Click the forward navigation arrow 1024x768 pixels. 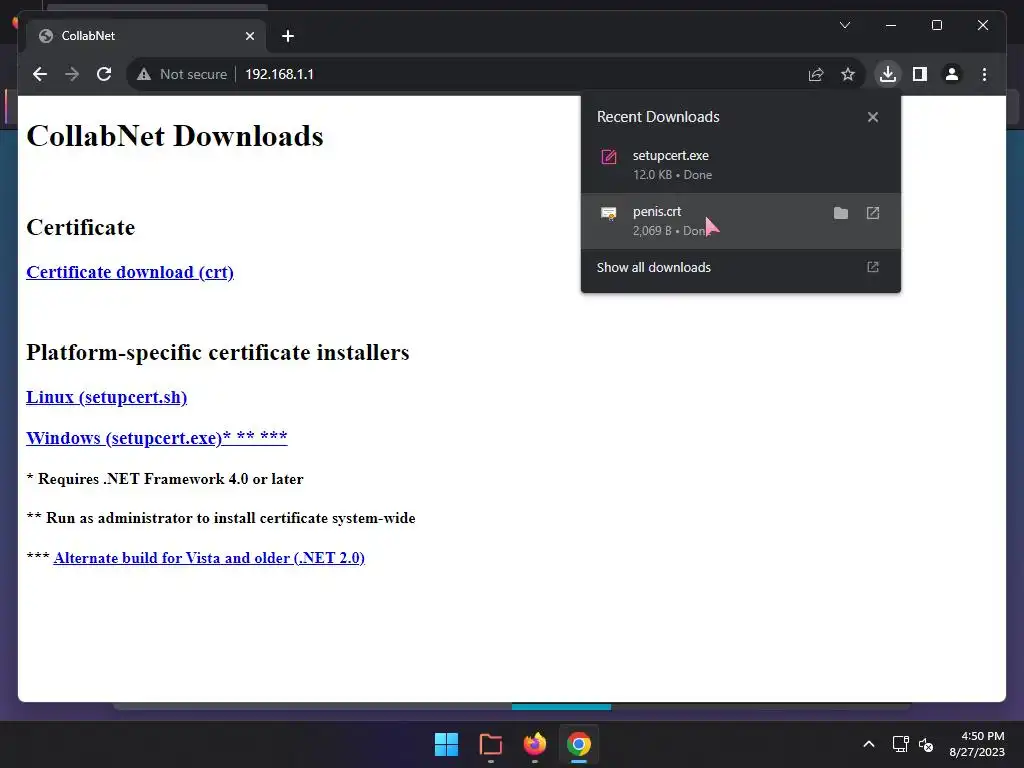coord(72,74)
